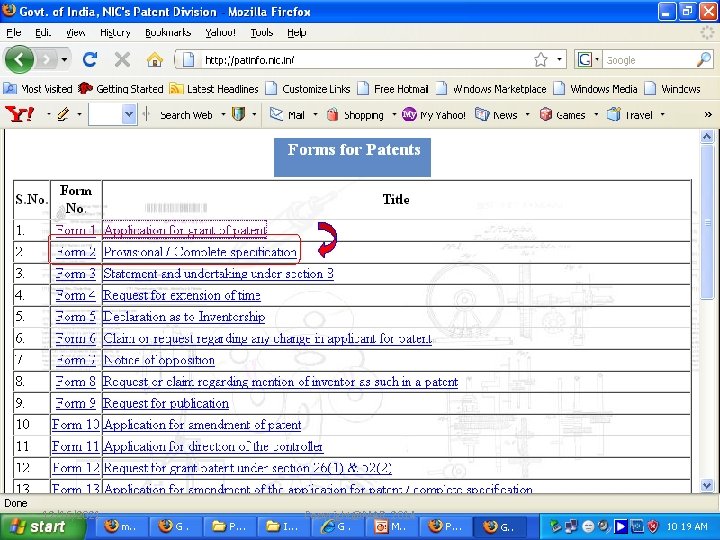
Task: Open the Edit menu
Action: [43, 33]
